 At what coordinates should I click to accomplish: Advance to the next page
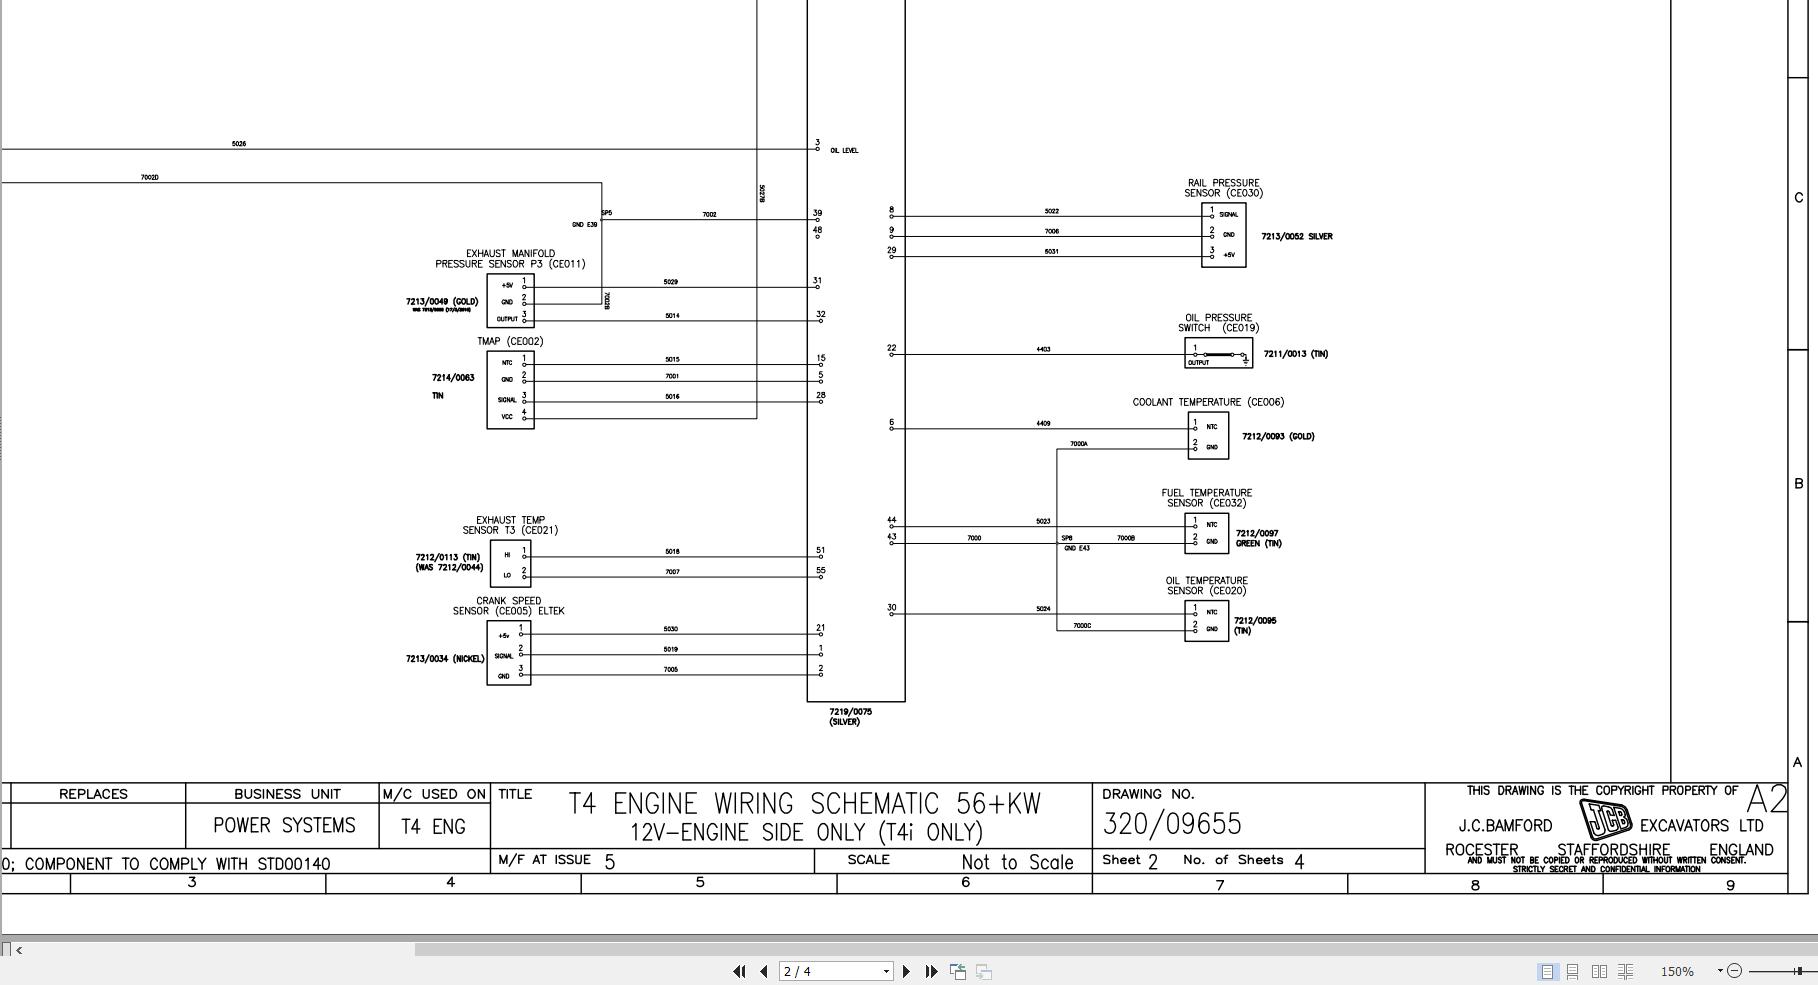click(x=906, y=971)
